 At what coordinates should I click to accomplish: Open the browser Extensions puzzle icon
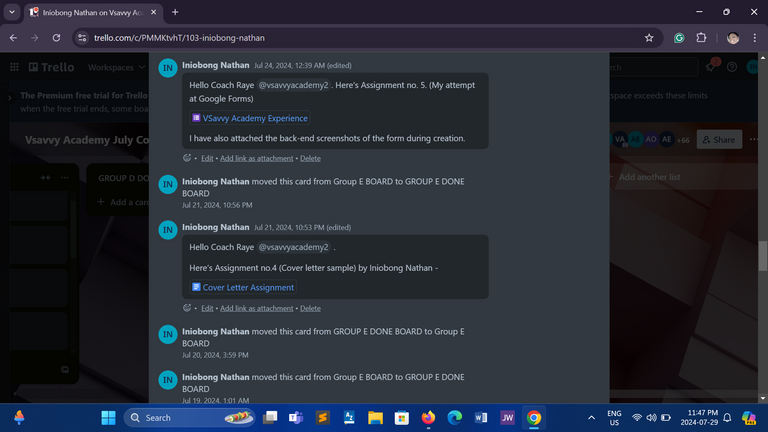(701, 38)
